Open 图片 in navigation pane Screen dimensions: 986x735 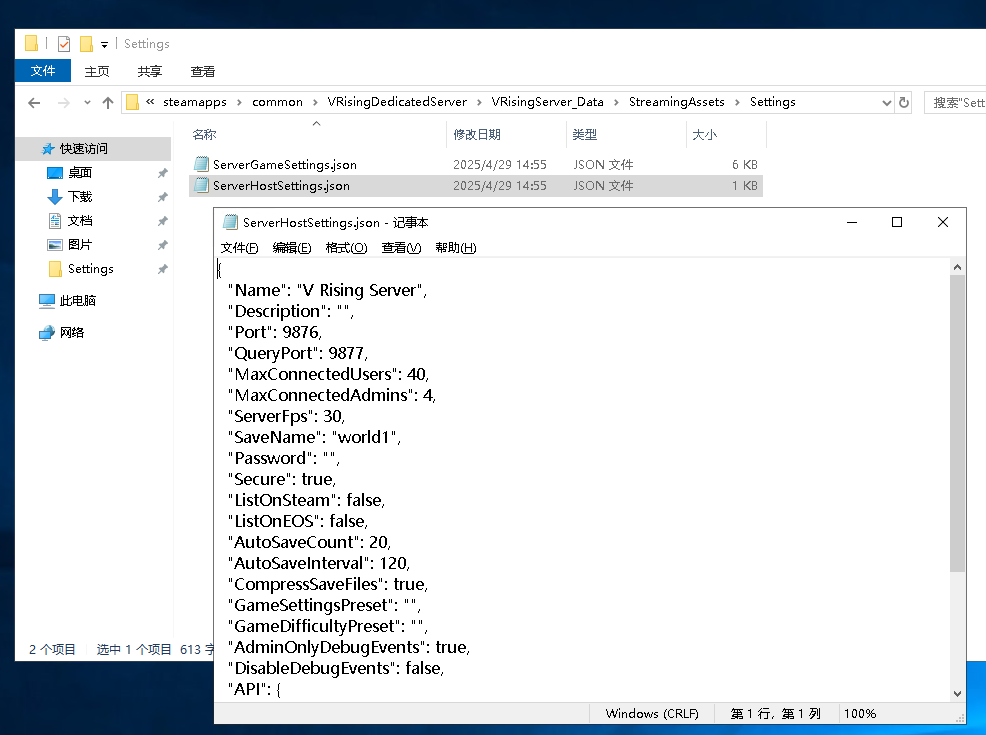[x=80, y=245]
